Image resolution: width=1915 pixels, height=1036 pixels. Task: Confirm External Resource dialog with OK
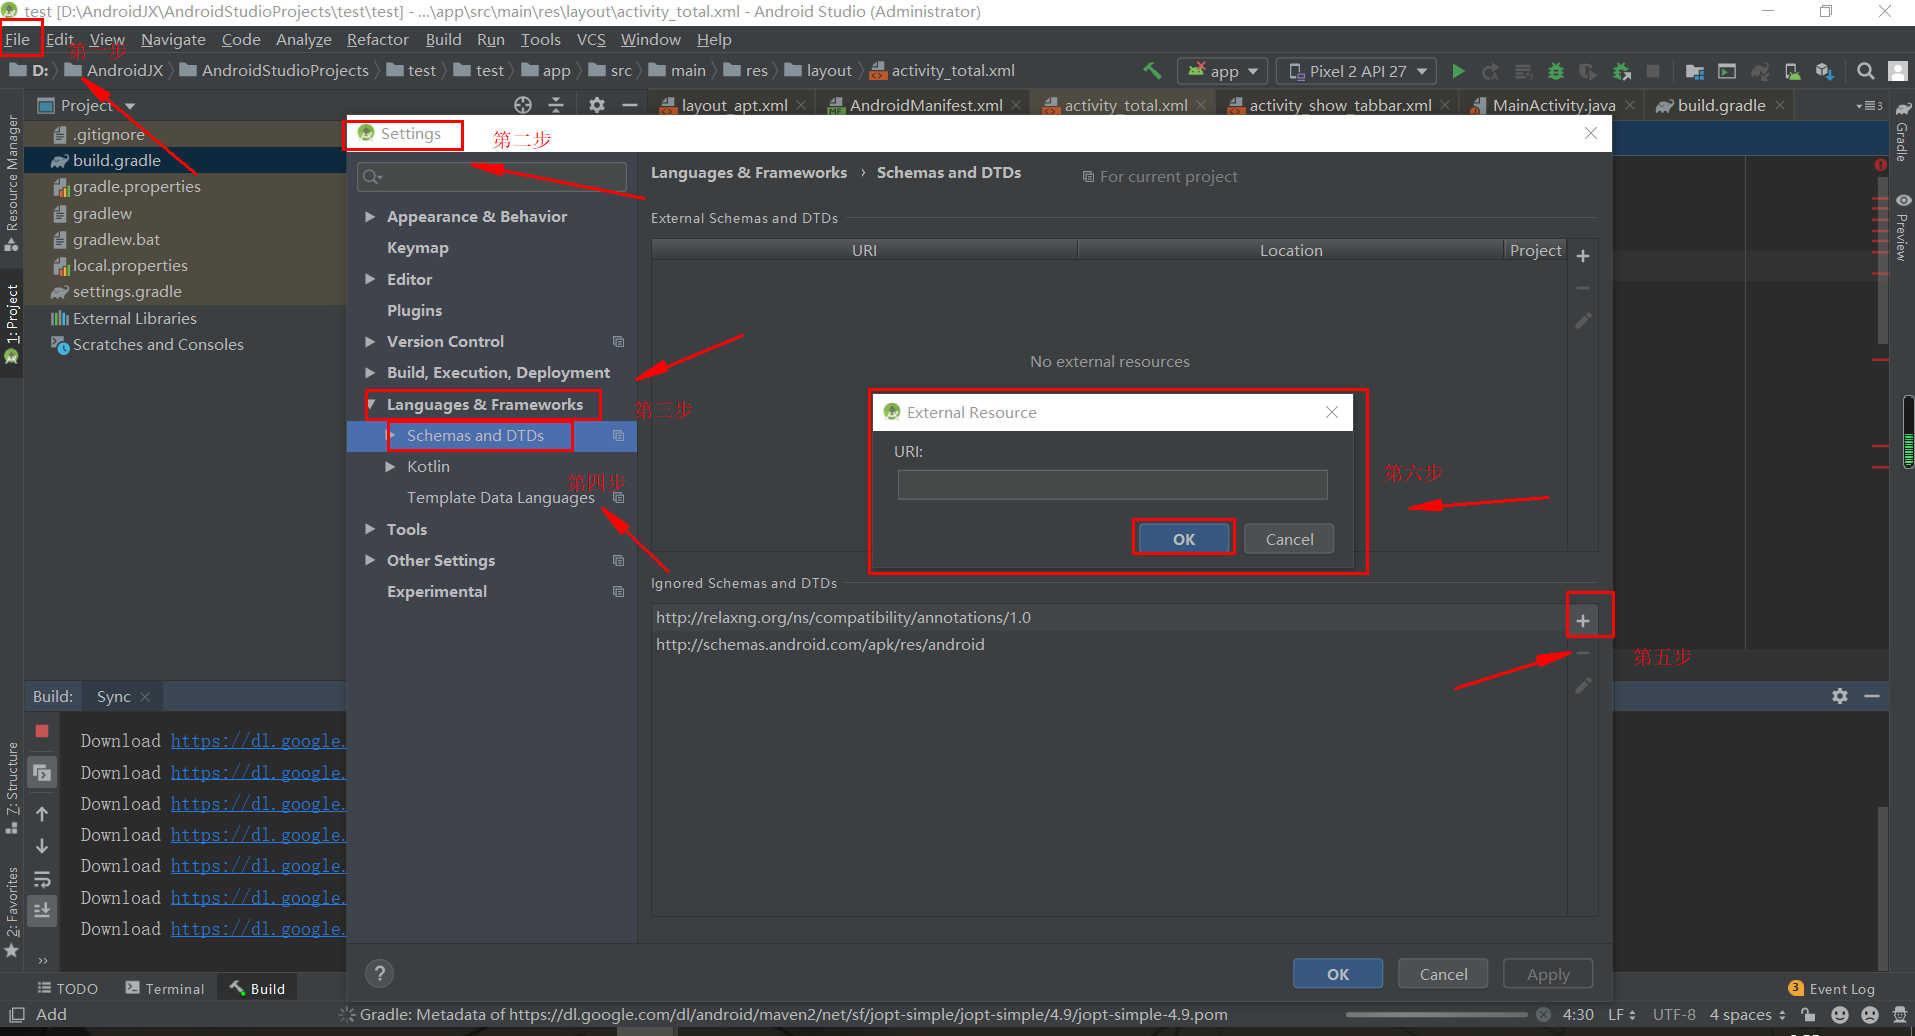1184,539
